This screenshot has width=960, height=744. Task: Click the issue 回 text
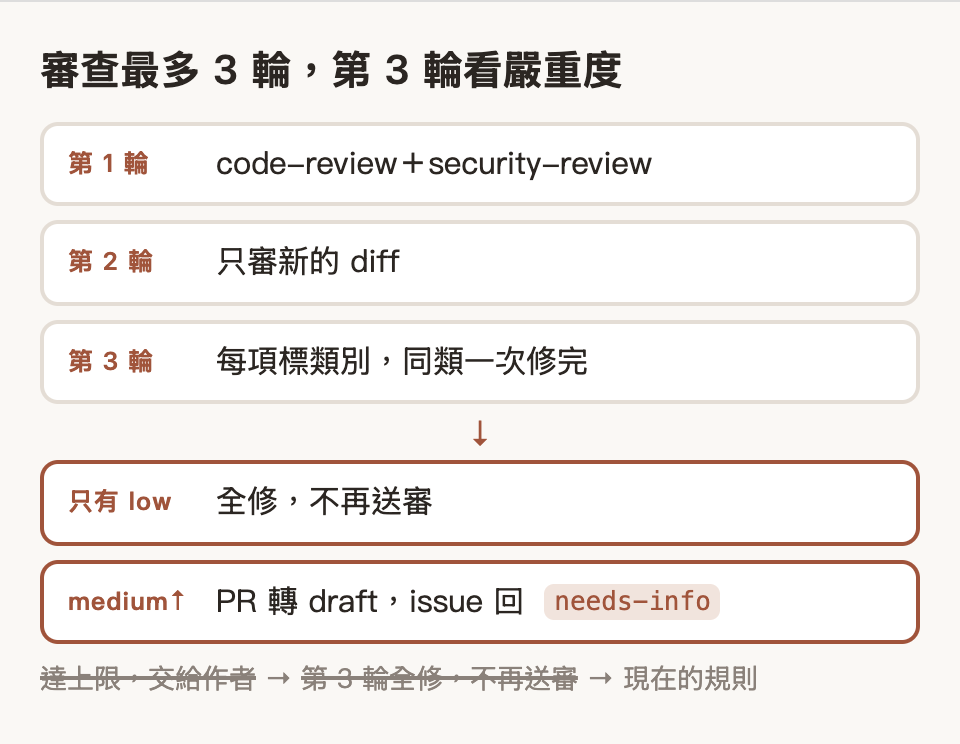point(466,601)
